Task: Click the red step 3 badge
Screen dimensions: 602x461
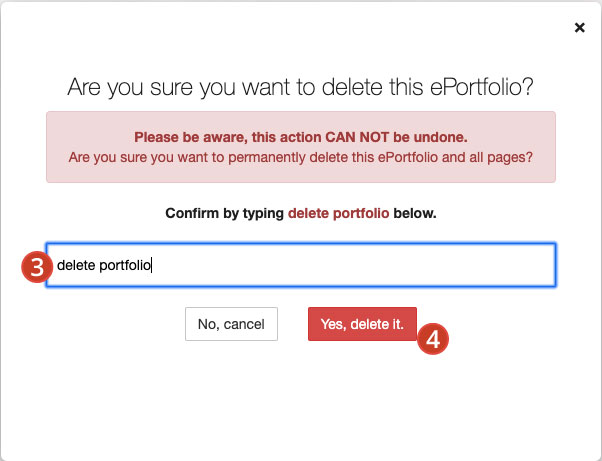Action: tap(37, 267)
